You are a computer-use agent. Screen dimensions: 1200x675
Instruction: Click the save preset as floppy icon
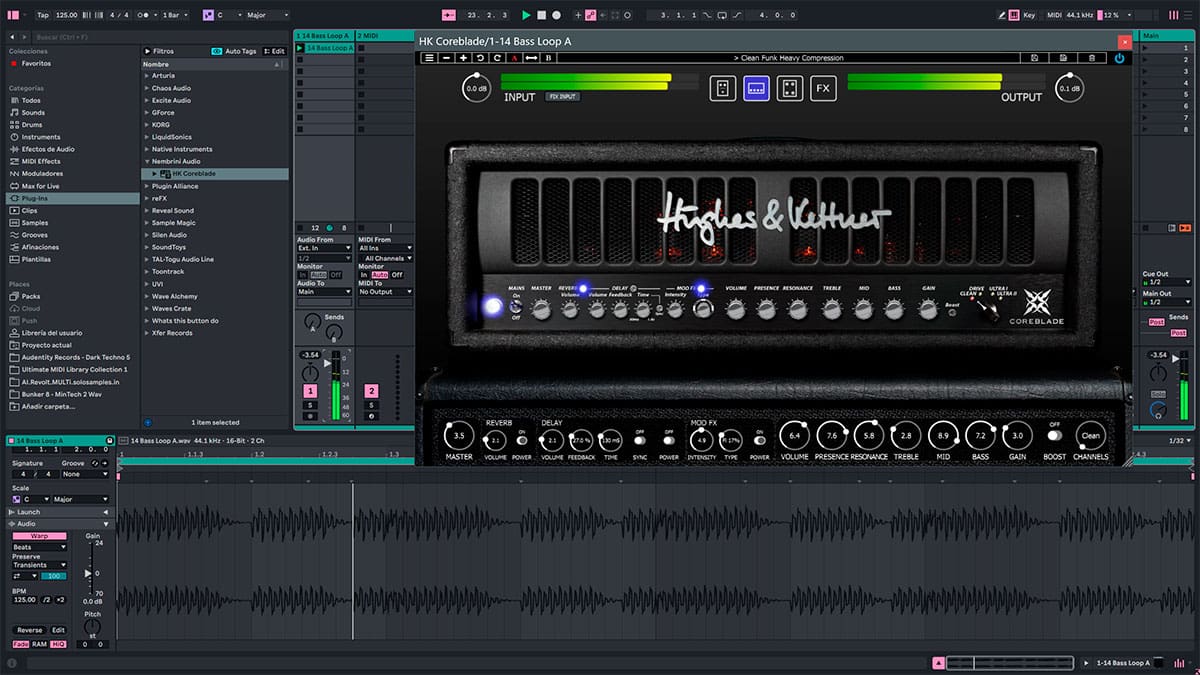(1062, 58)
